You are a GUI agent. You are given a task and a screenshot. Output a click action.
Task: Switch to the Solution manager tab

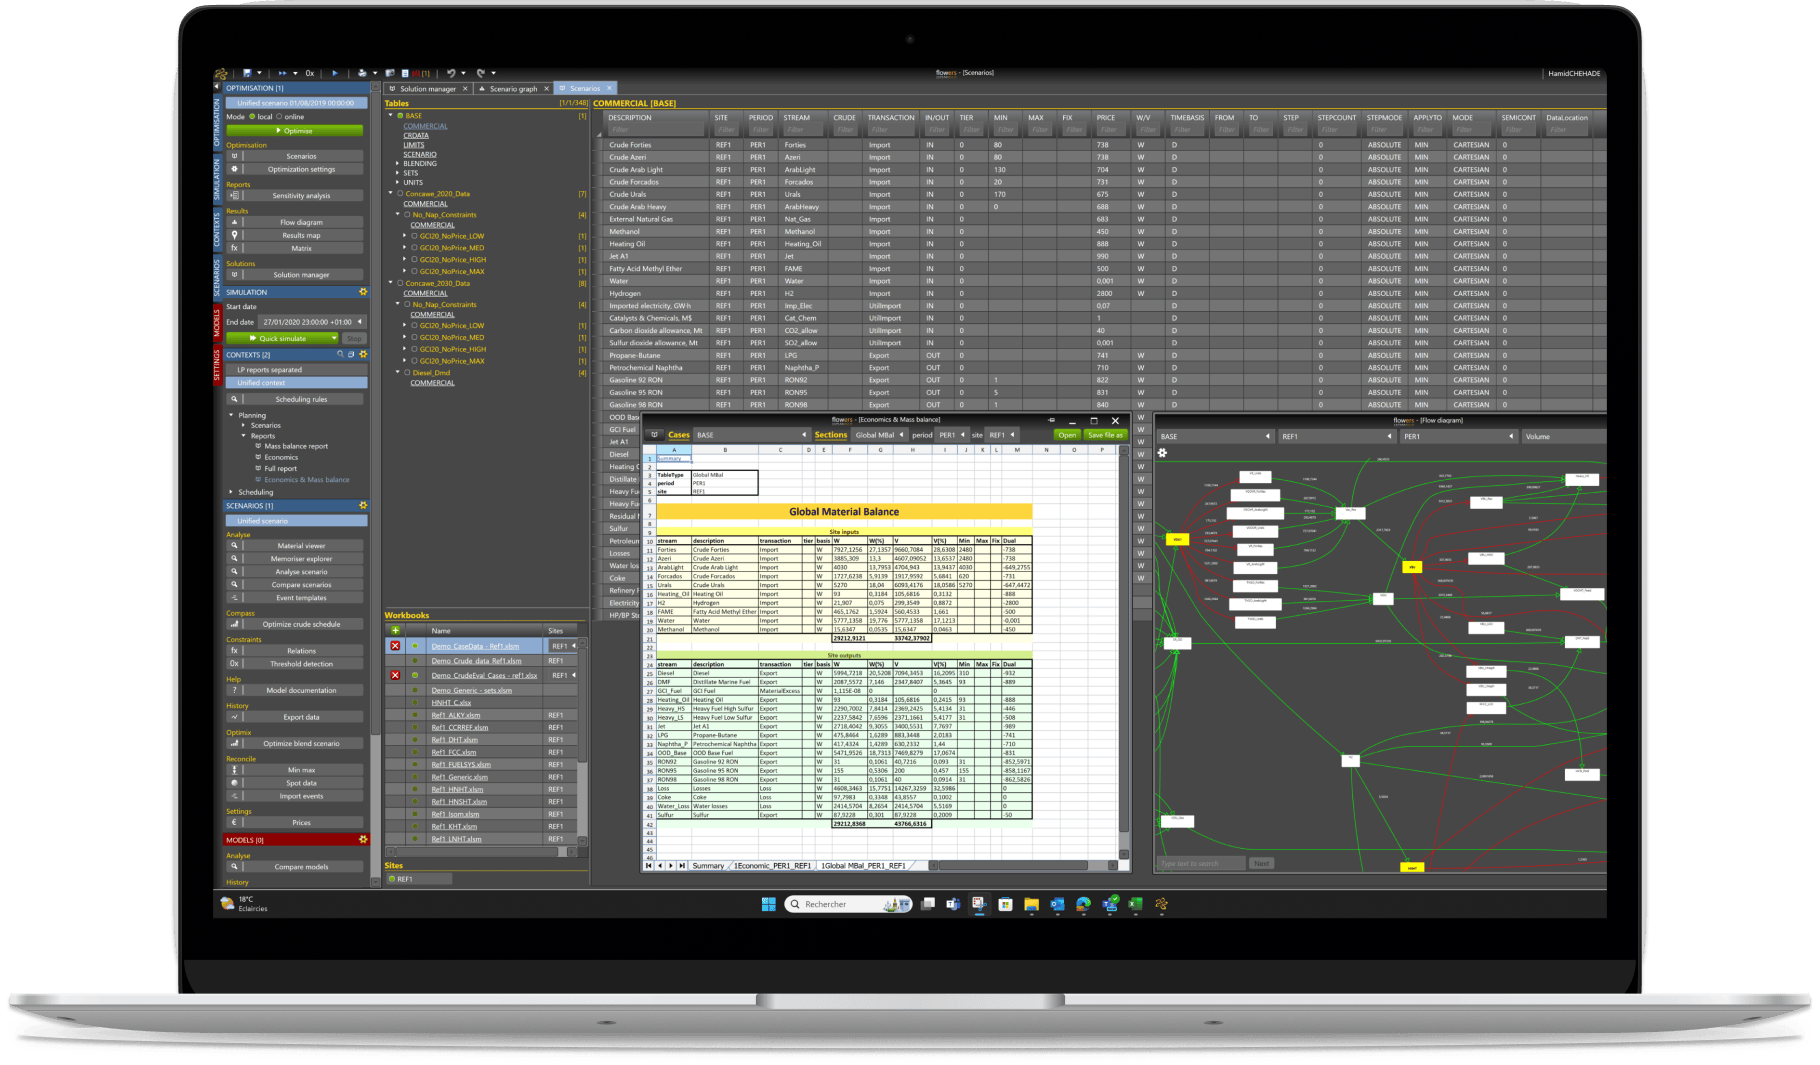pos(427,89)
